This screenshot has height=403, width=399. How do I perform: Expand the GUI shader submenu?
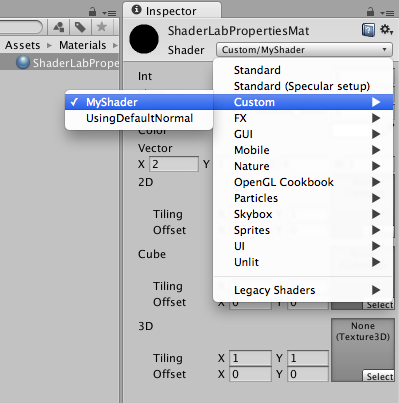pyautogui.click(x=303, y=134)
